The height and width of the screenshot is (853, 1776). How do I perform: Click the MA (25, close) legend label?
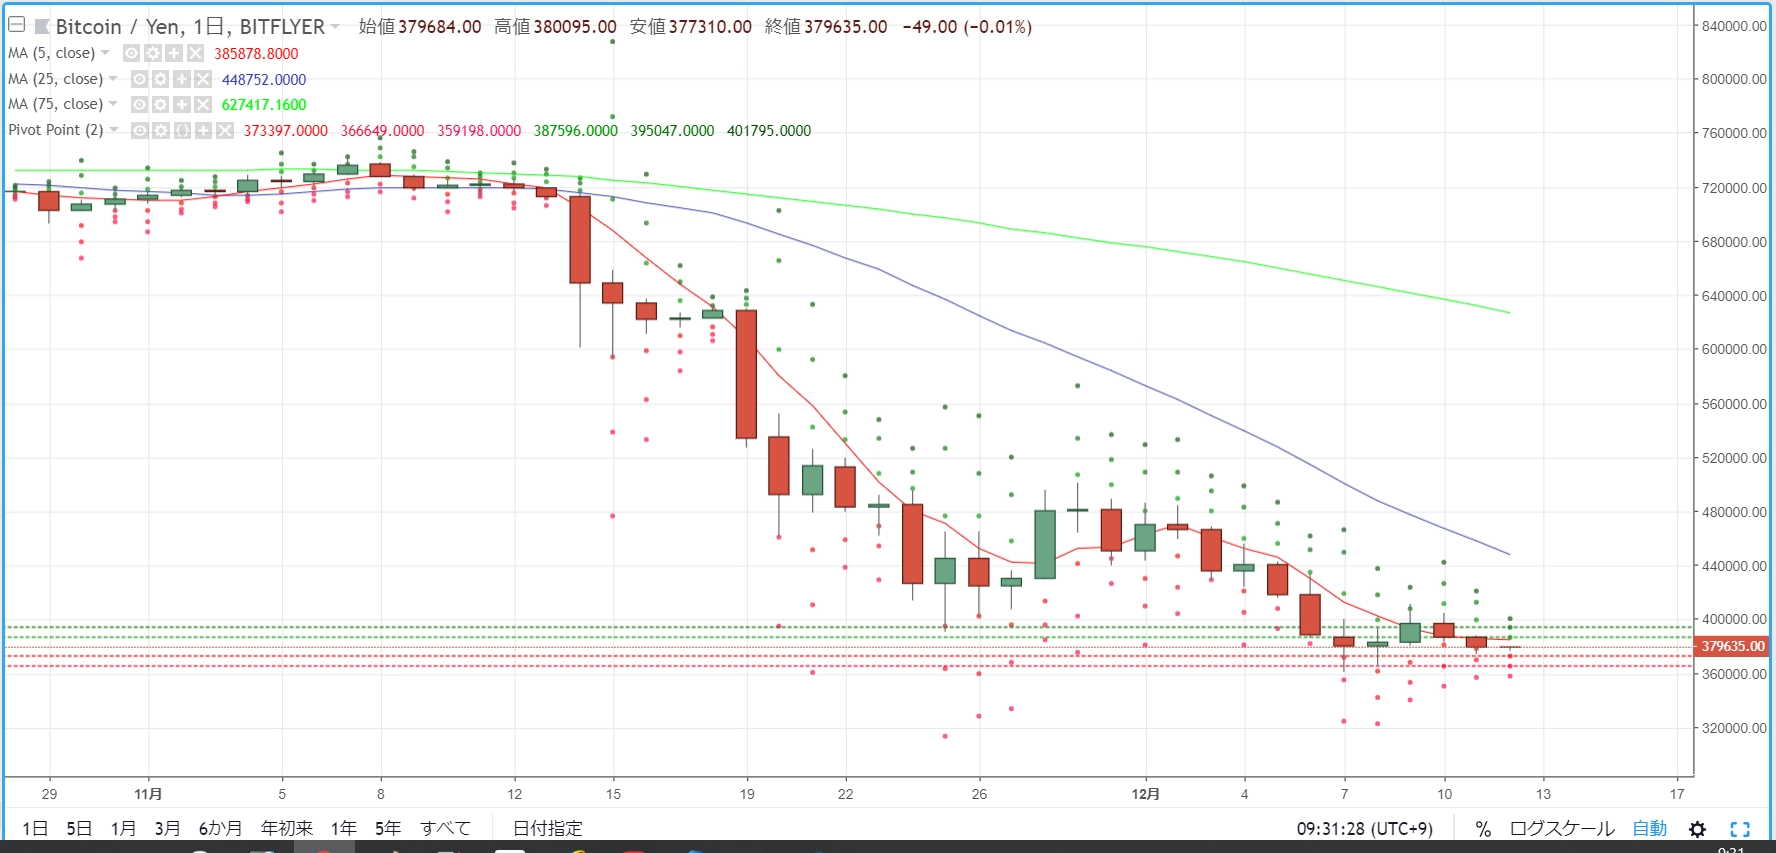(x=55, y=79)
